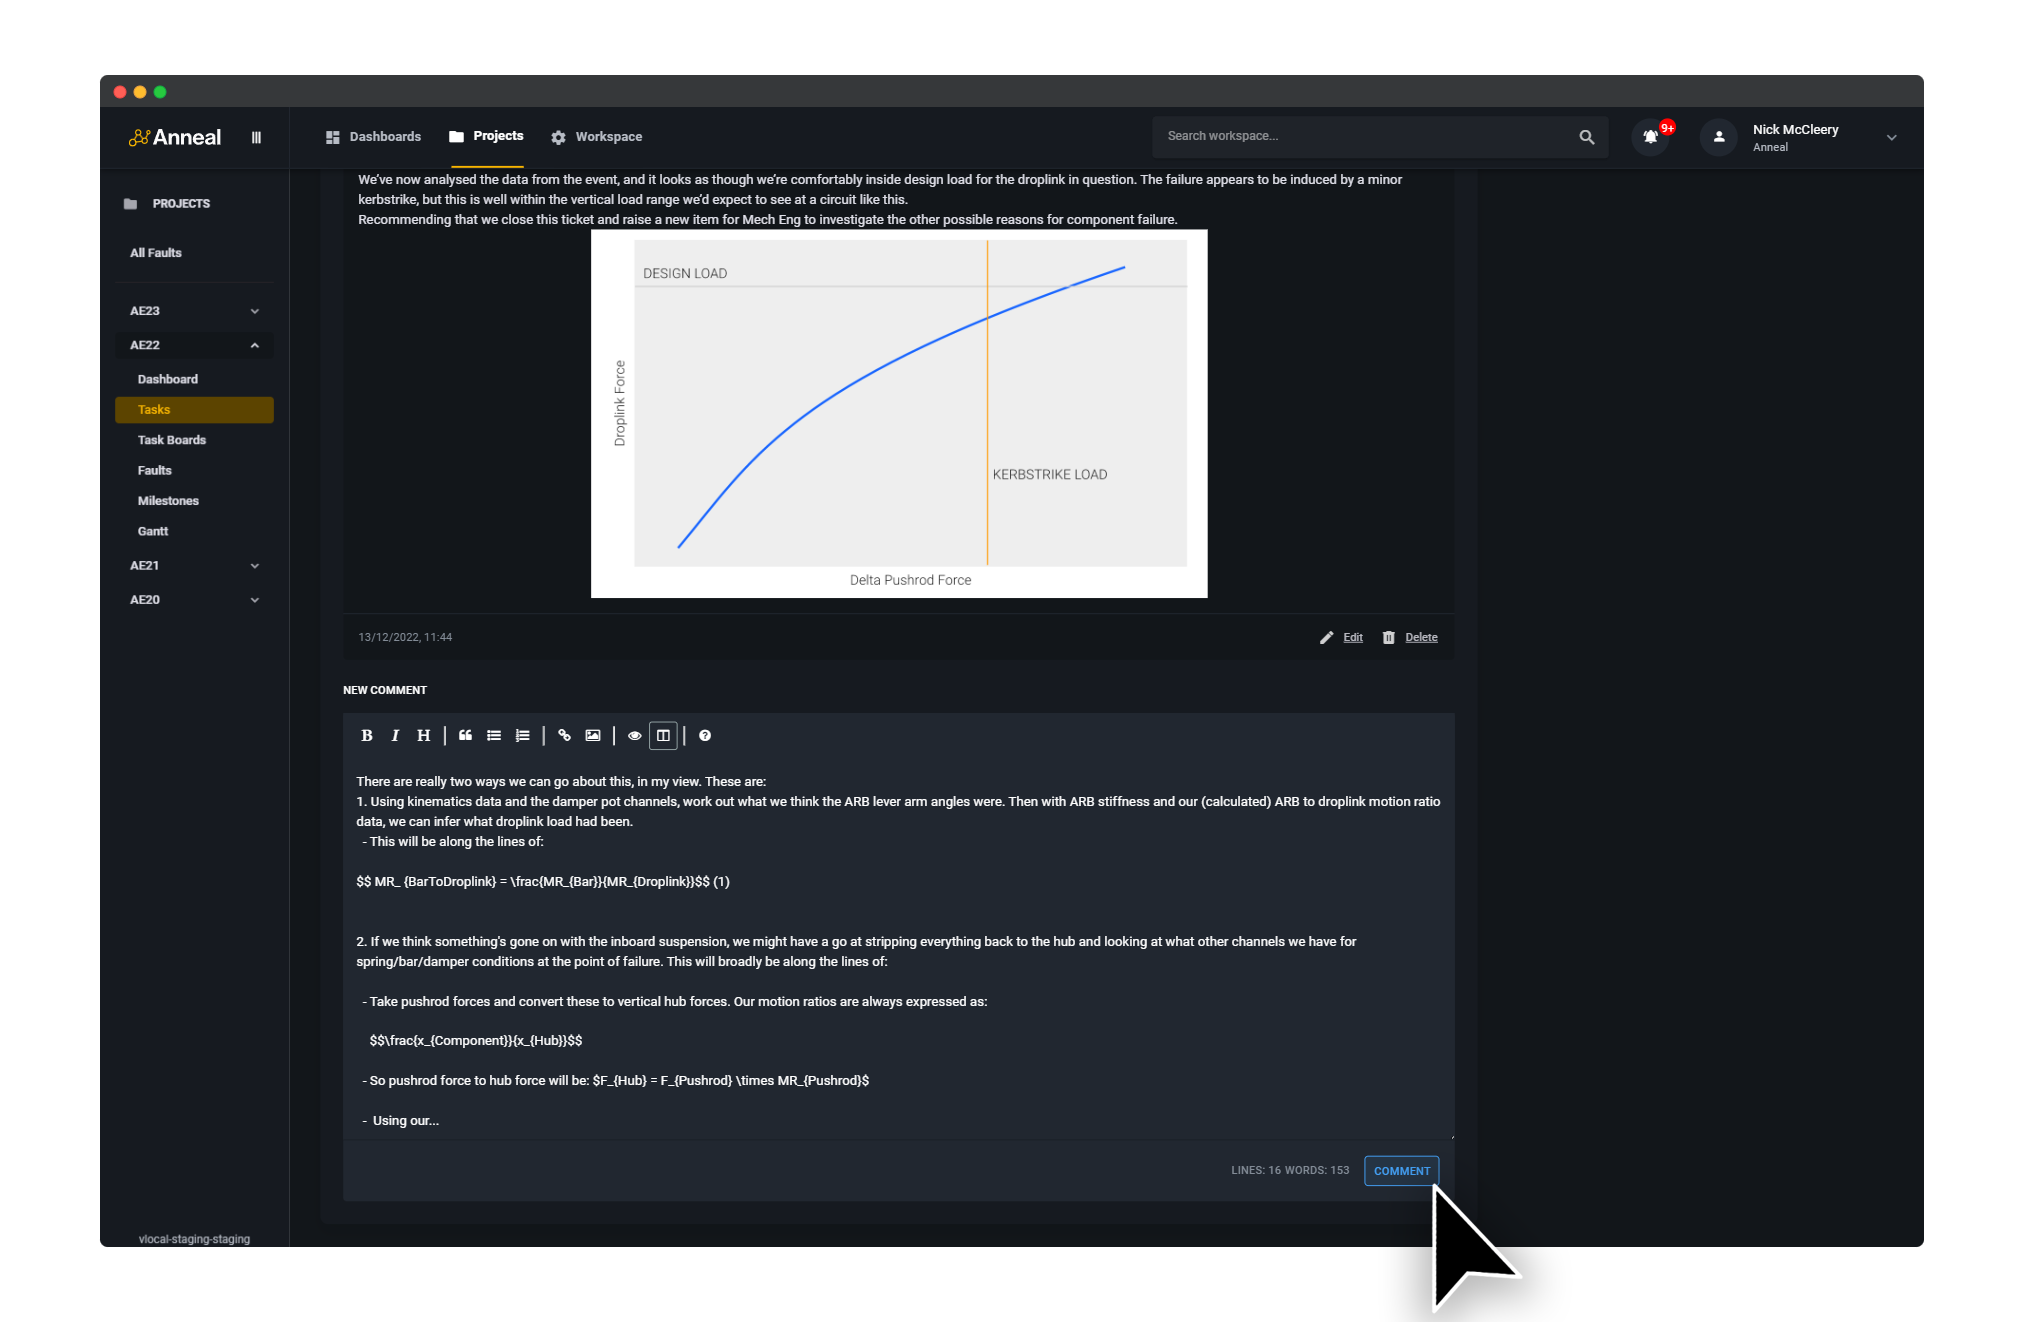Apply bold formatting in the comment editor

pos(366,735)
